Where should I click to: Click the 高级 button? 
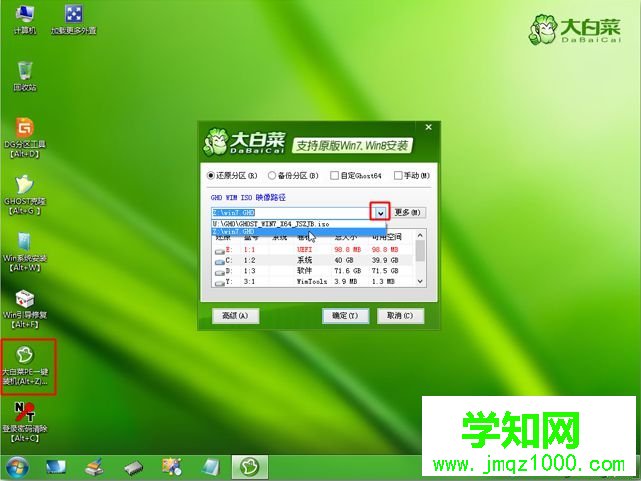pos(235,316)
